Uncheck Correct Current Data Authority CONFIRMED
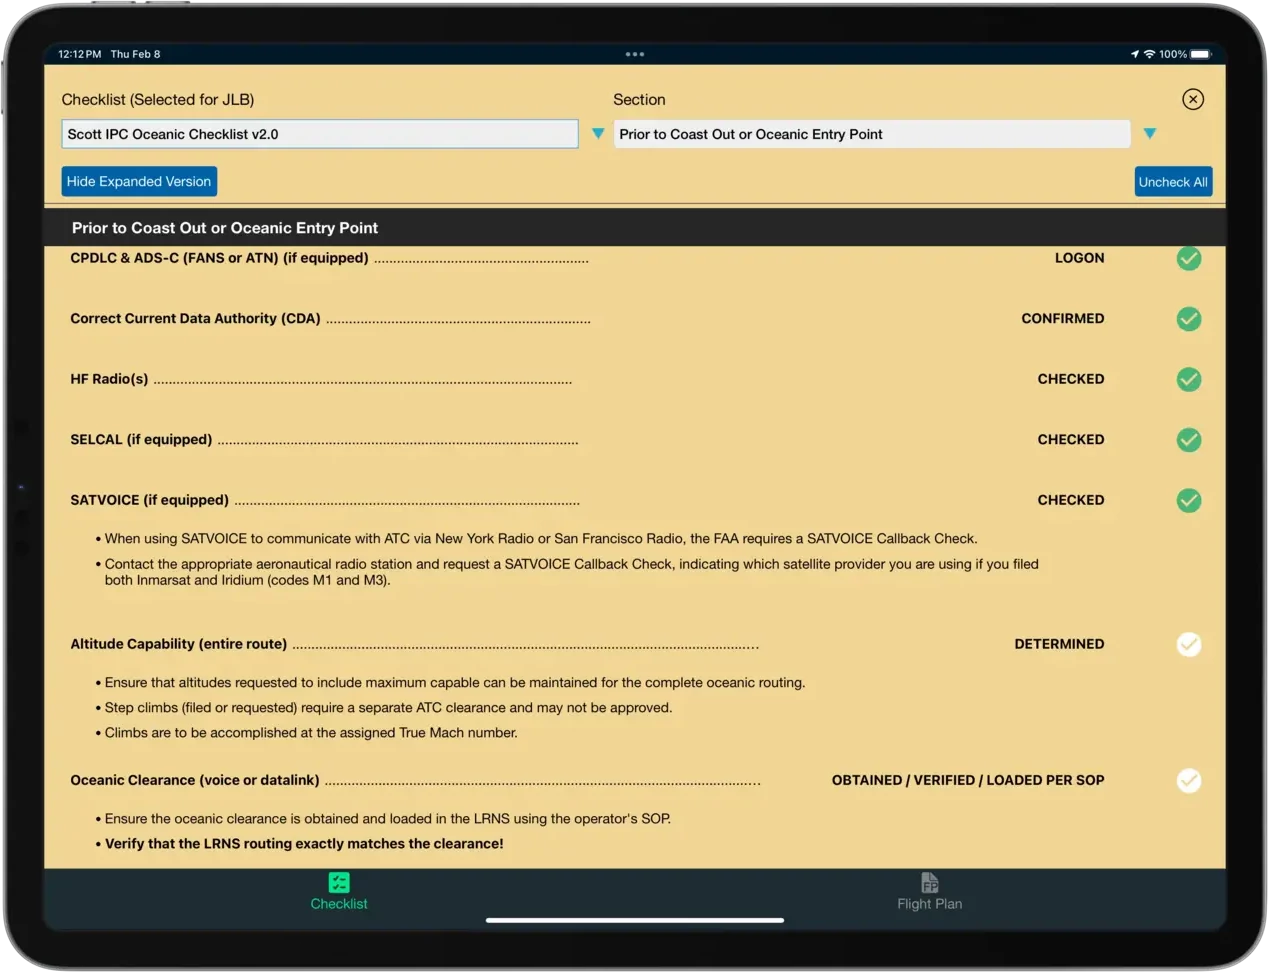 point(1188,319)
